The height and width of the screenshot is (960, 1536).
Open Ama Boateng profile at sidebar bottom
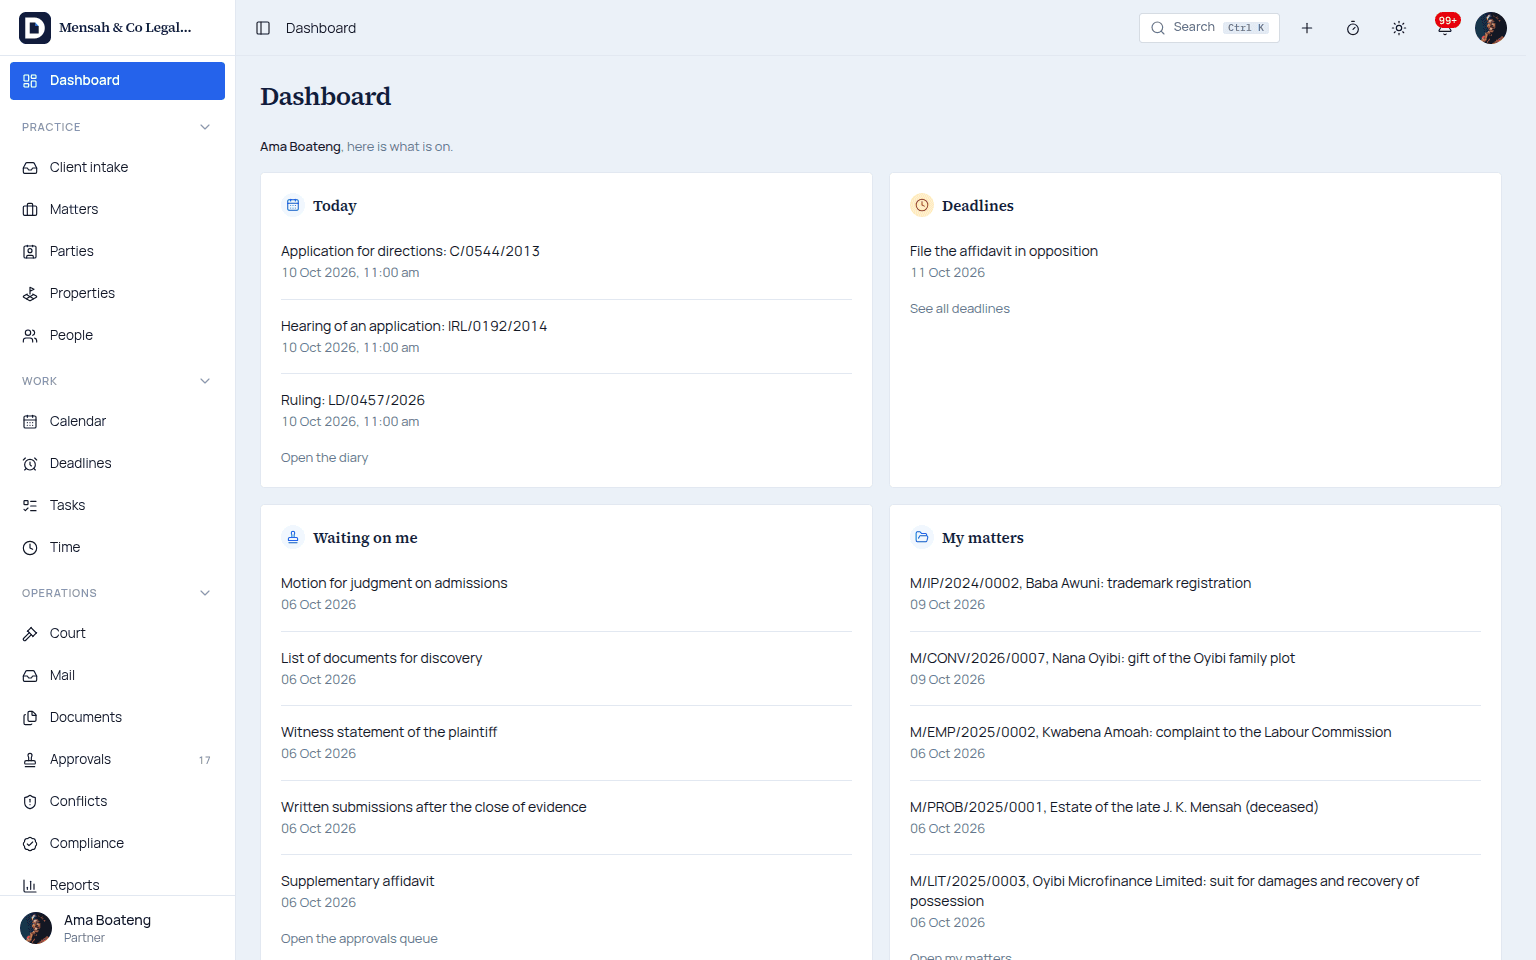click(117, 928)
